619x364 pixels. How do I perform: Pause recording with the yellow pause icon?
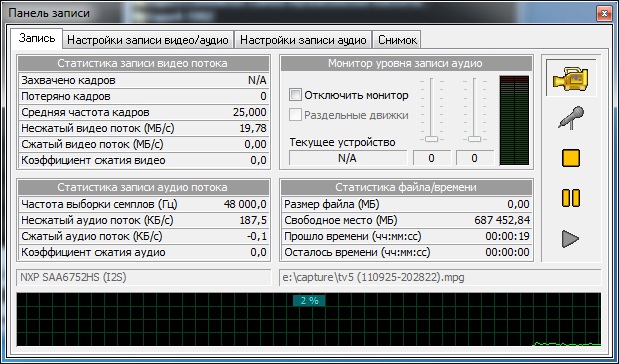point(571,198)
